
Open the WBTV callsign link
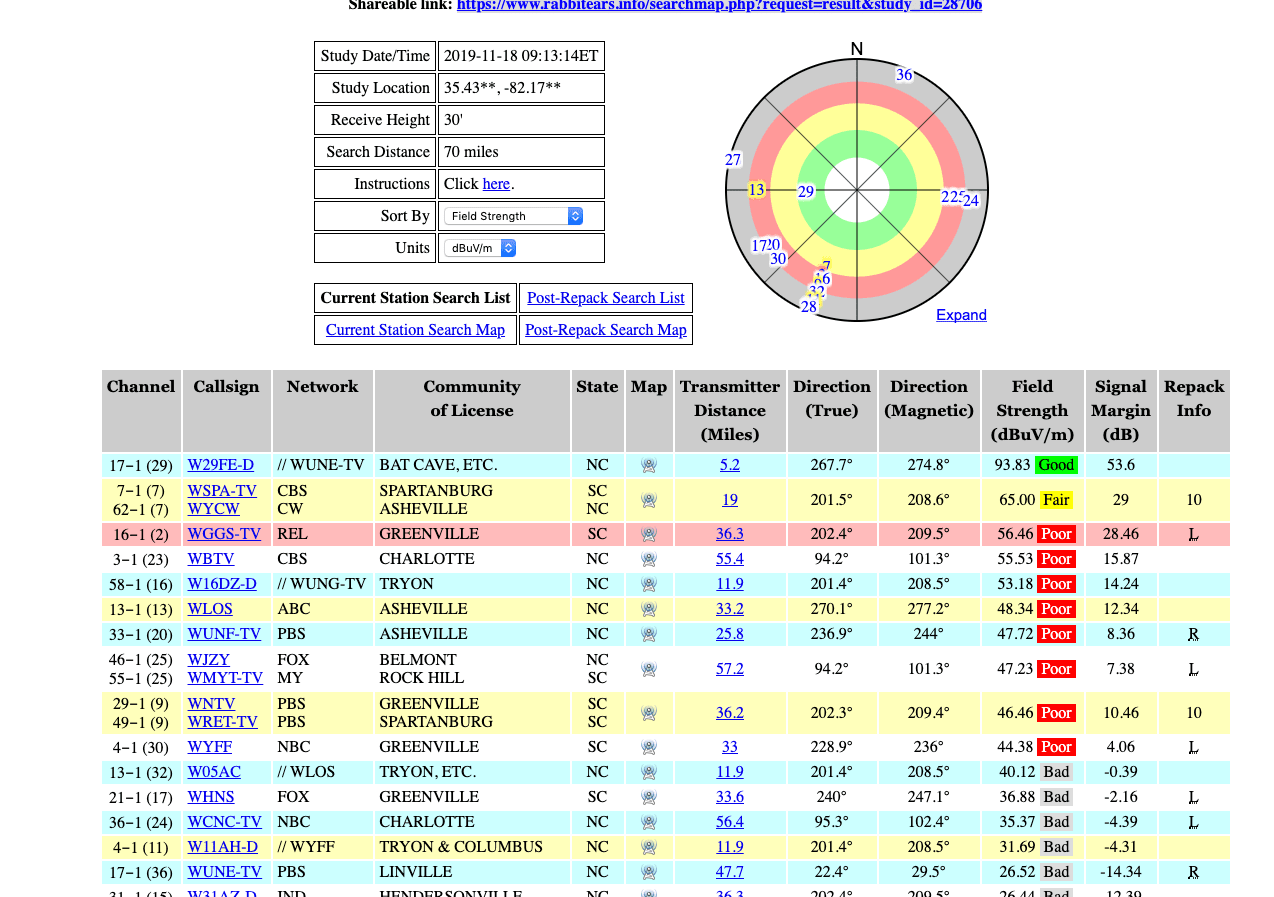pyautogui.click(x=211, y=559)
